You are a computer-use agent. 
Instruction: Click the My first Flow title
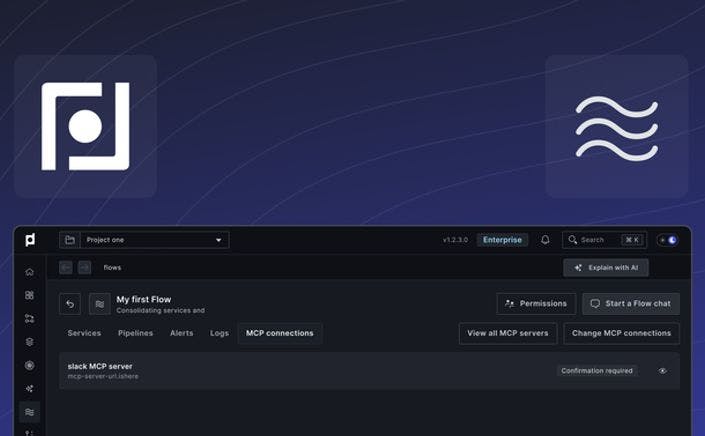pos(144,299)
